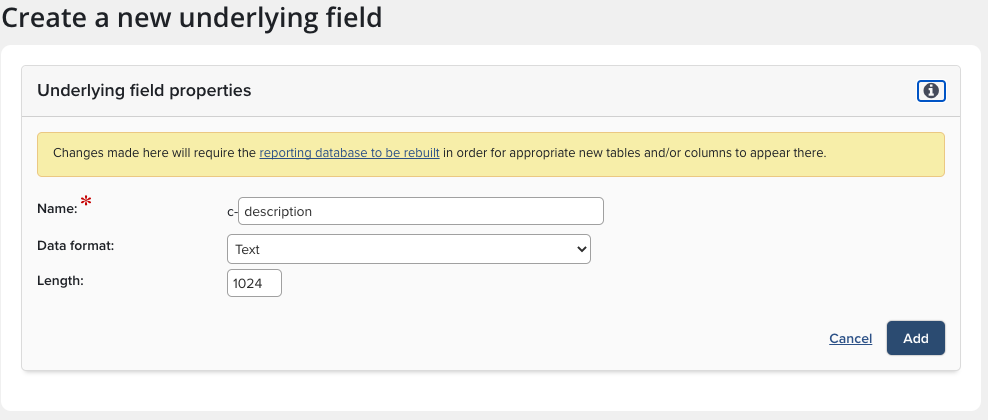Screen dimensions: 988x420
Task: Expand the Data format dropdown arrow
Action: (x=582, y=249)
